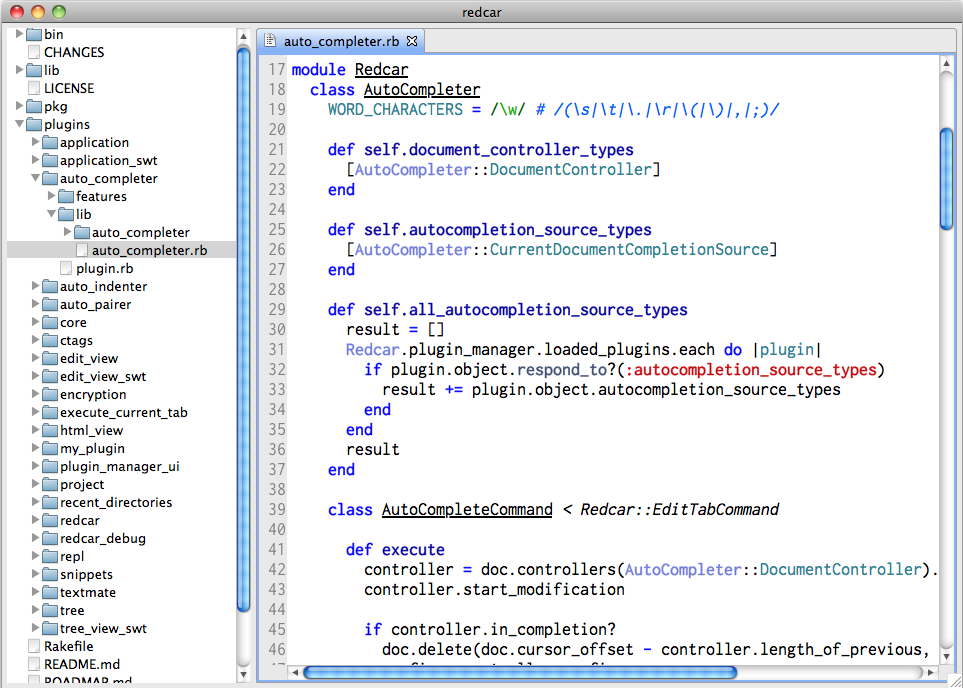
Task: Click the ctags folder icon
Action: pos(50,340)
